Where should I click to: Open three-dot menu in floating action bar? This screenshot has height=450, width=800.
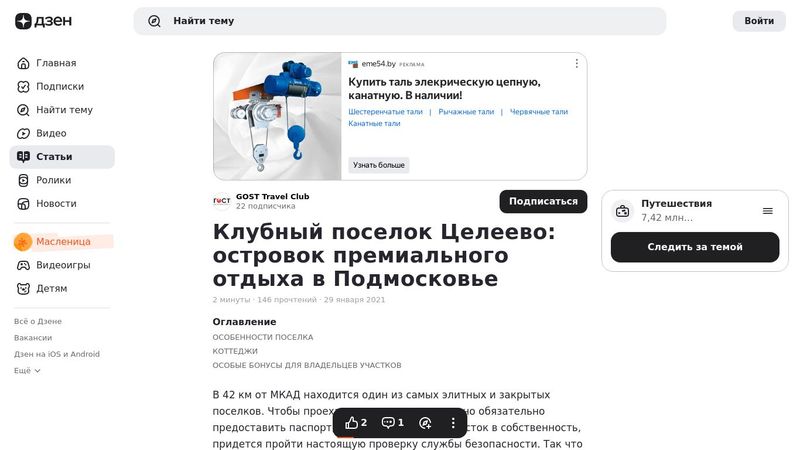point(453,422)
